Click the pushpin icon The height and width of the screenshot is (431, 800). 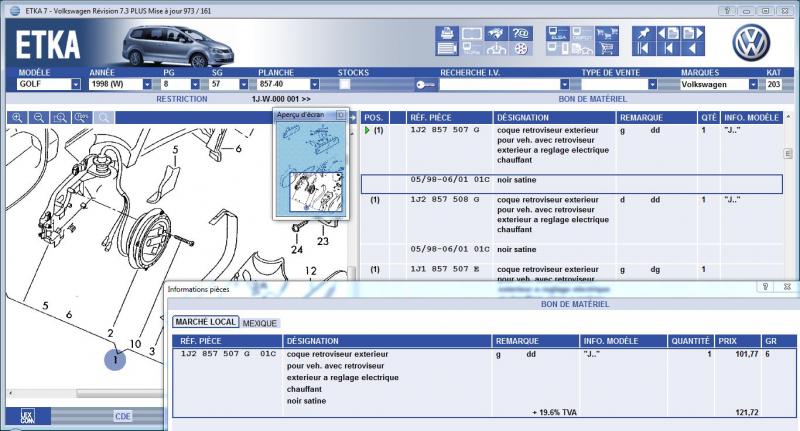(x=643, y=34)
